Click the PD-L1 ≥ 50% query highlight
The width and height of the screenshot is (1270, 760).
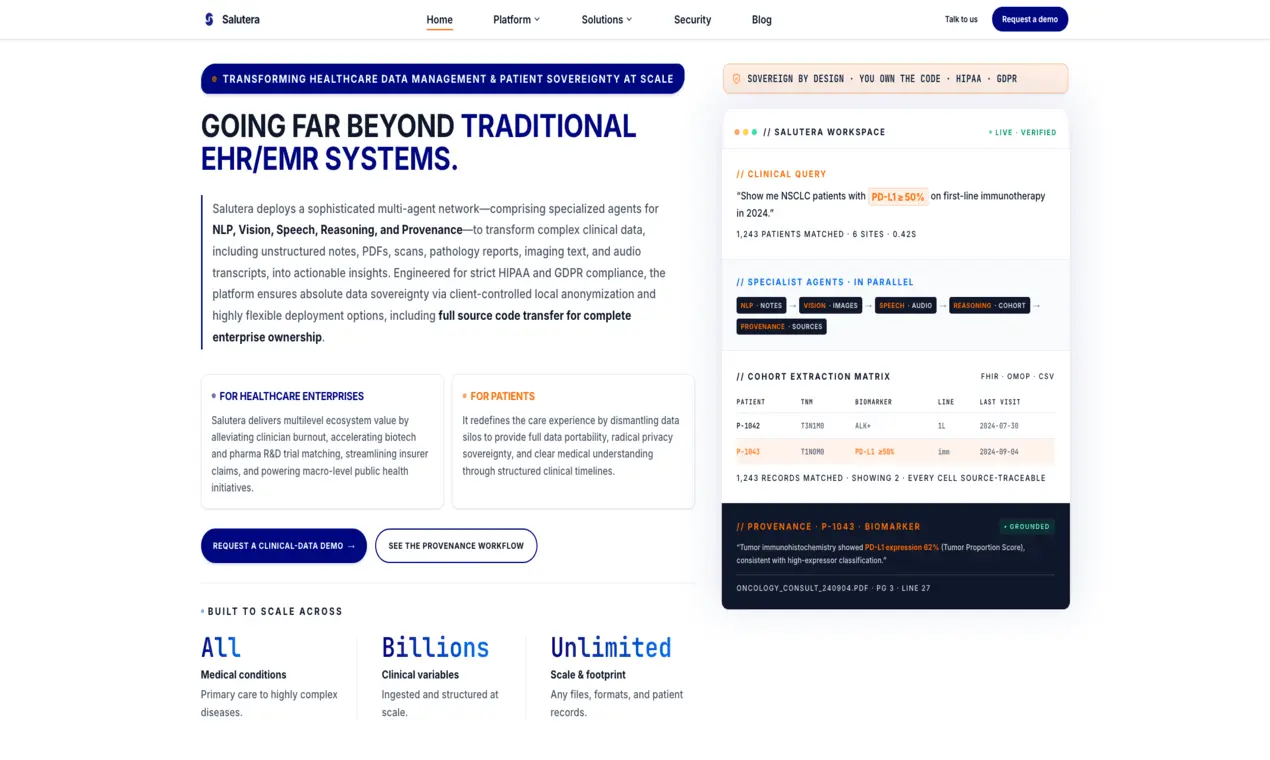tap(897, 197)
